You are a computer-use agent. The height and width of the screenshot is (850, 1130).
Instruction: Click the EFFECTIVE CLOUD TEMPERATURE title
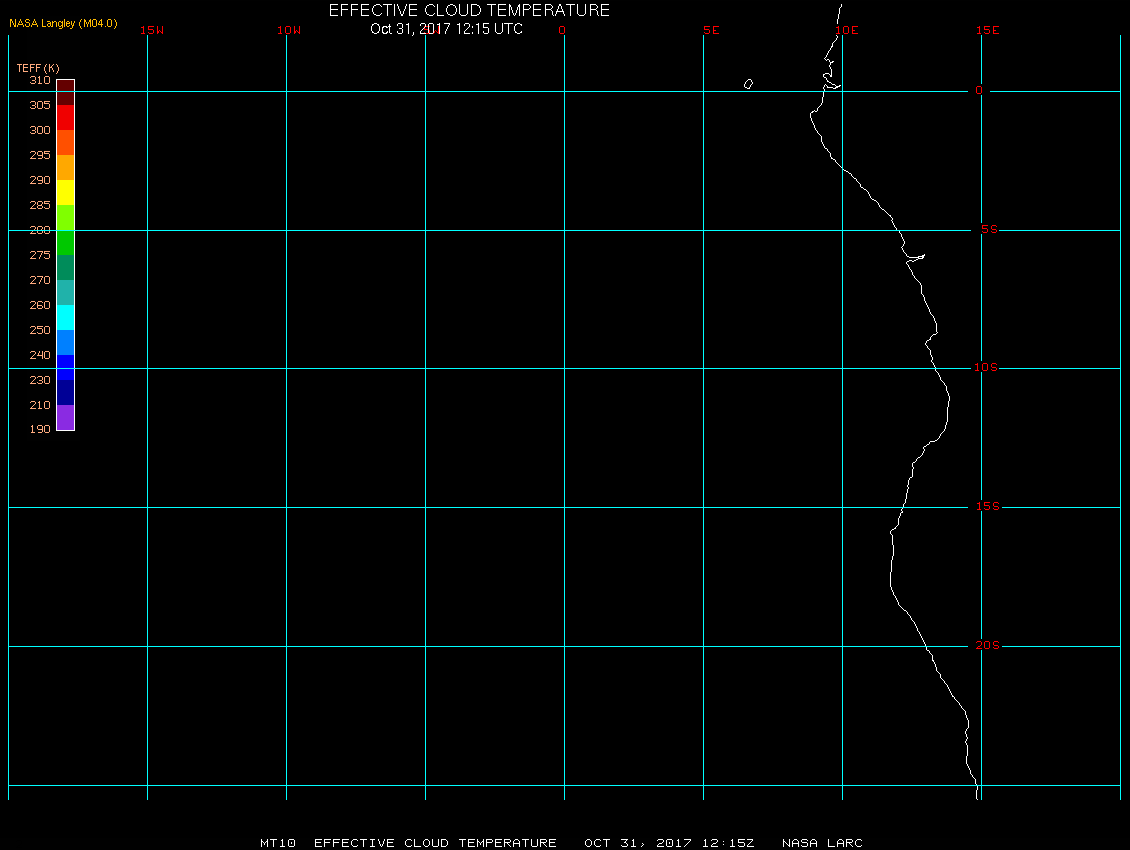(469, 10)
